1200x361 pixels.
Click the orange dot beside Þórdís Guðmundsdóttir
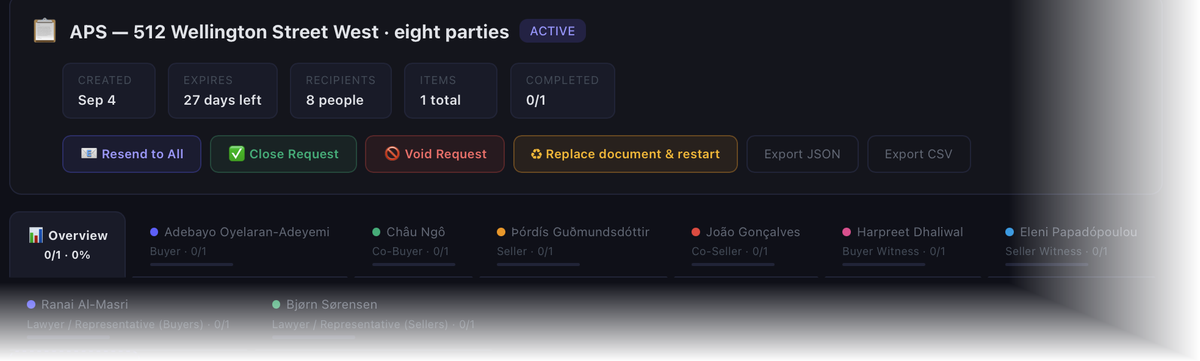click(x=501, y=232)
